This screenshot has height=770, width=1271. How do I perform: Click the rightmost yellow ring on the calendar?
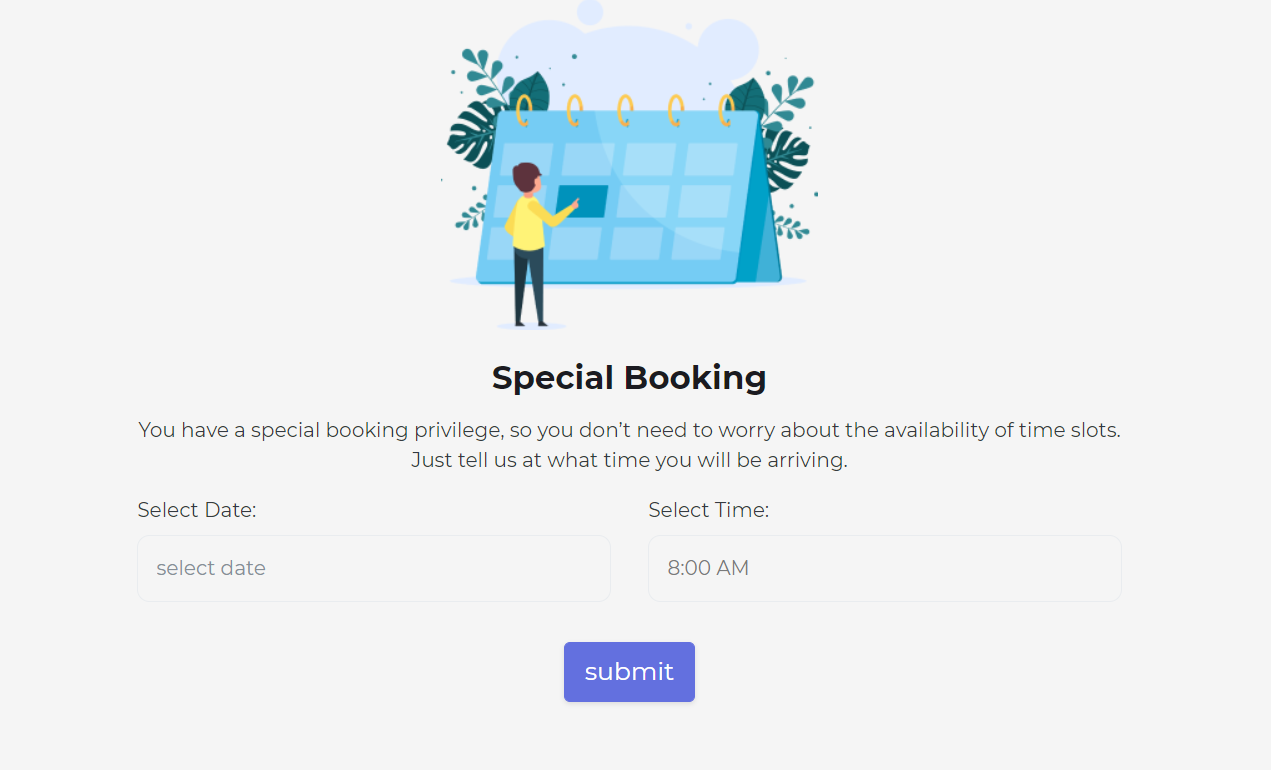coord(727,109)
